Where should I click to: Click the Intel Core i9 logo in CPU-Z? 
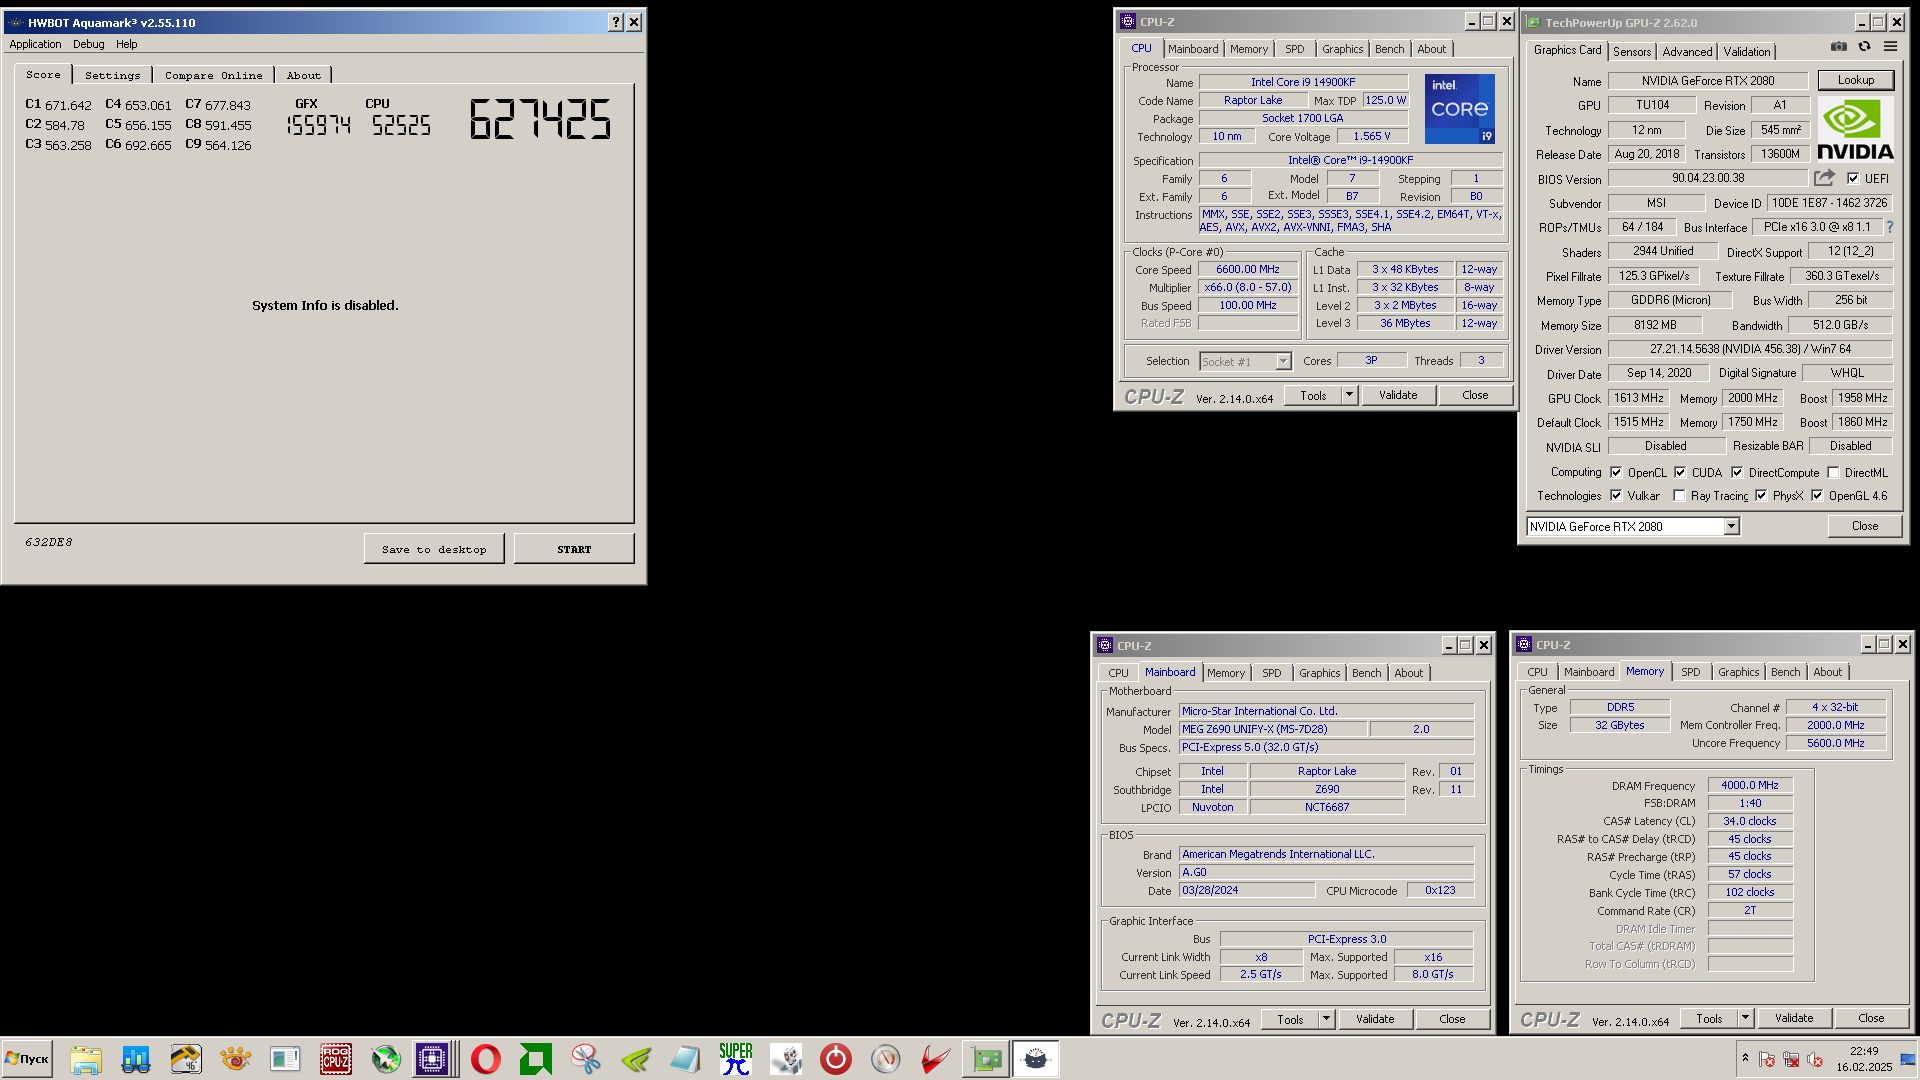(x=1459, y=109)
